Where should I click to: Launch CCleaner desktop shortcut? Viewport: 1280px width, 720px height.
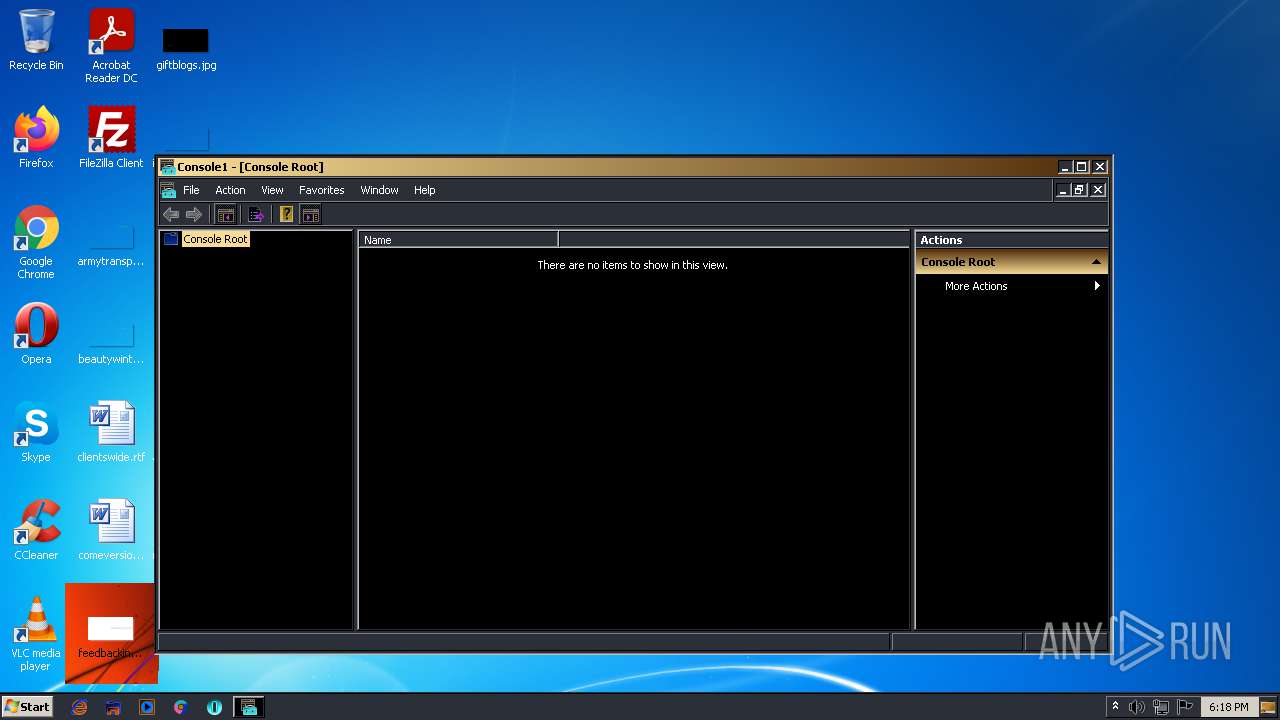pyautogui.click(x=36, y=530)
